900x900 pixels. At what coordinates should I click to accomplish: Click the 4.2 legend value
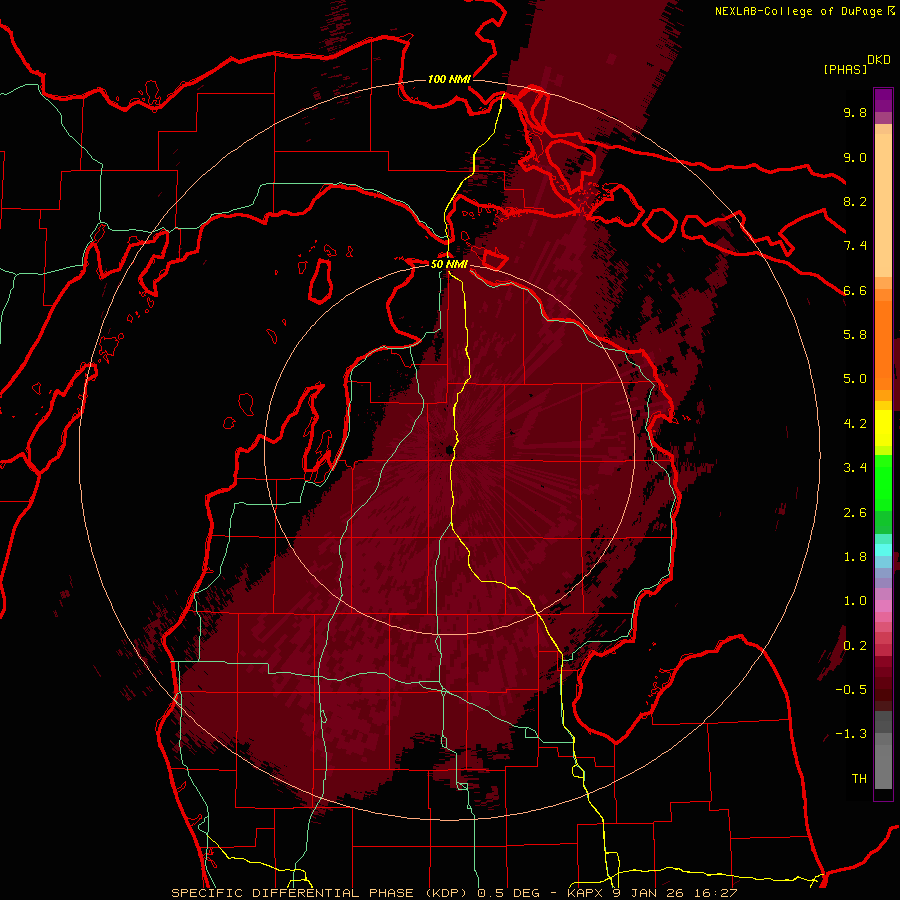click(x=855, y=424)
